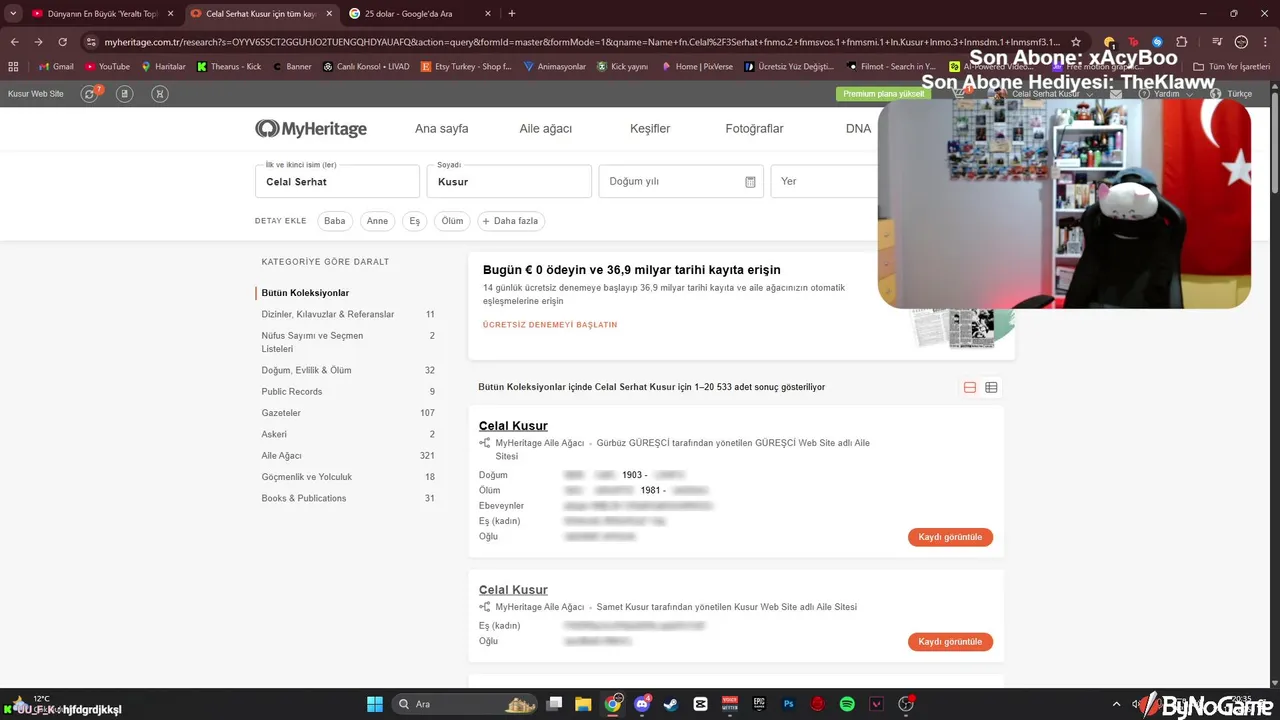Add Ölüm detail filter
This screenshot has width=1280, height=720.
coord(453,221)
